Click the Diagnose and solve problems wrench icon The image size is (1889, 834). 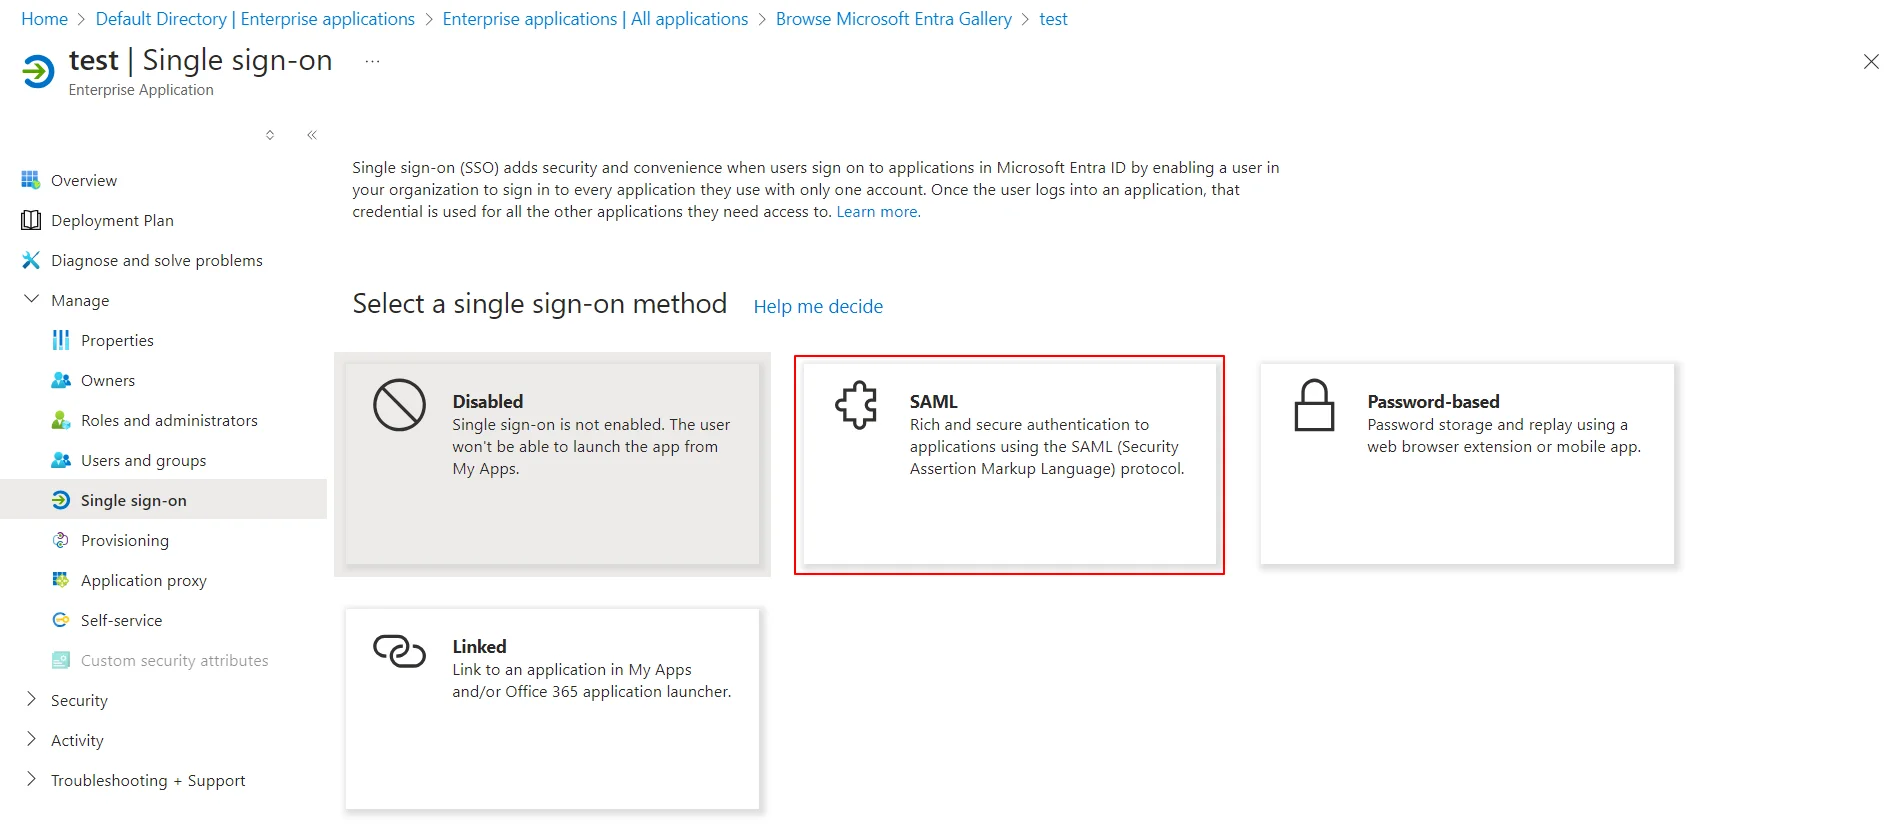(x=31, y=260)
